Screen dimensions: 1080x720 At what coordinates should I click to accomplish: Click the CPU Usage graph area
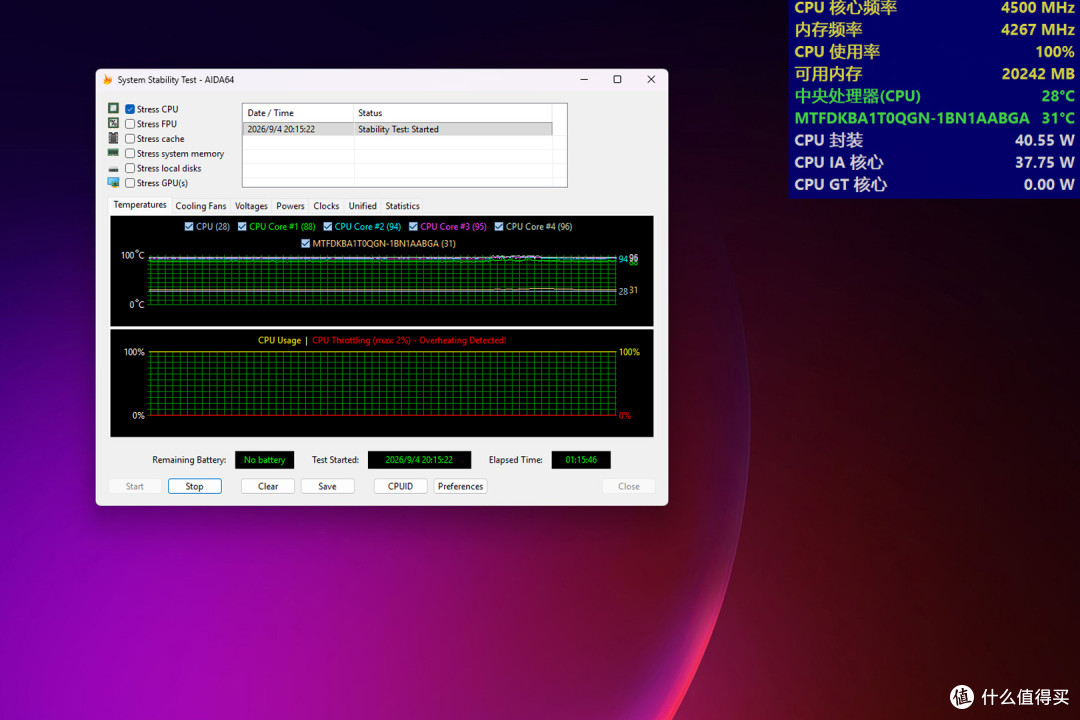382,384
